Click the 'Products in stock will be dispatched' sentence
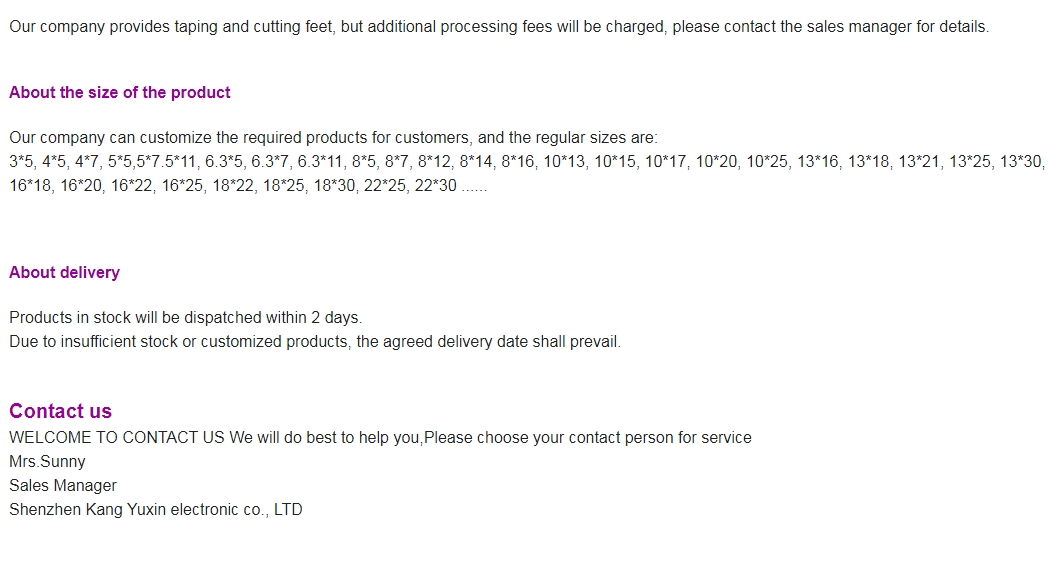Viewport: 1061px width, 579px height. (185, 318)
